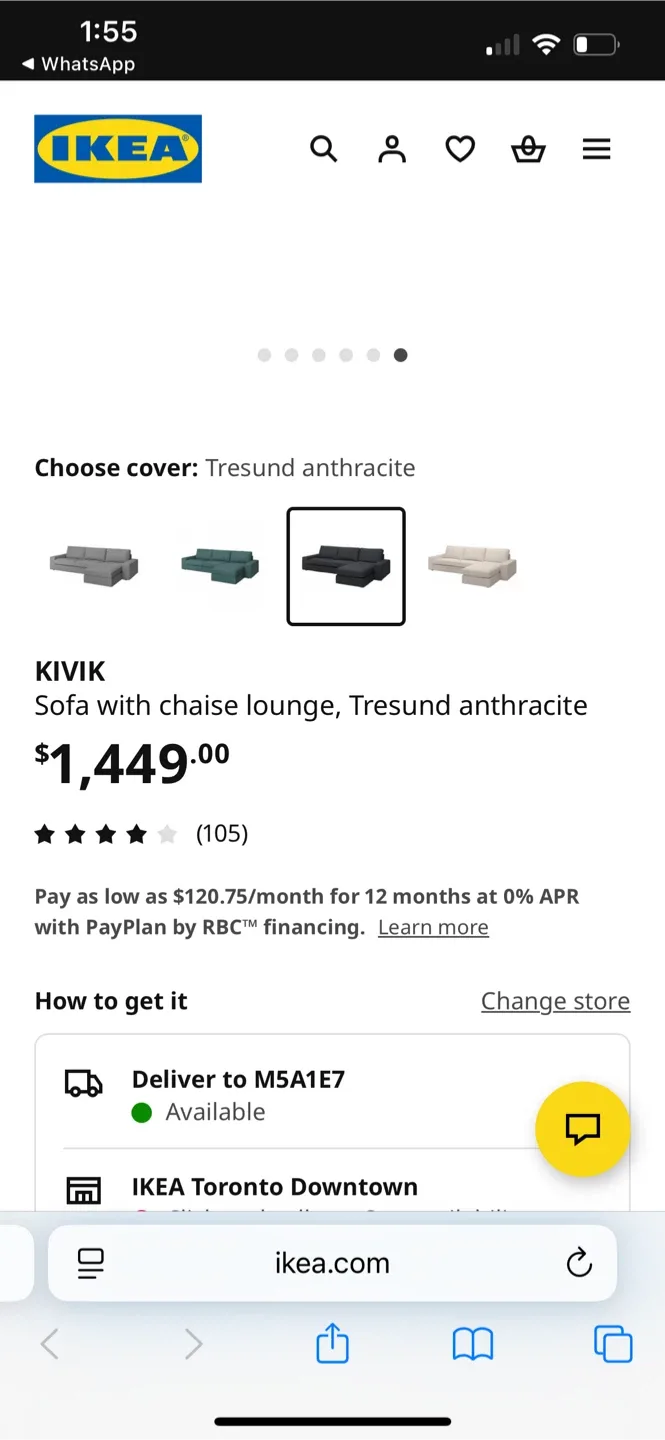Viewport: 665px width, 1440px height.
Task: Tap the ikea.com address bar
Action: point(332,1262)
